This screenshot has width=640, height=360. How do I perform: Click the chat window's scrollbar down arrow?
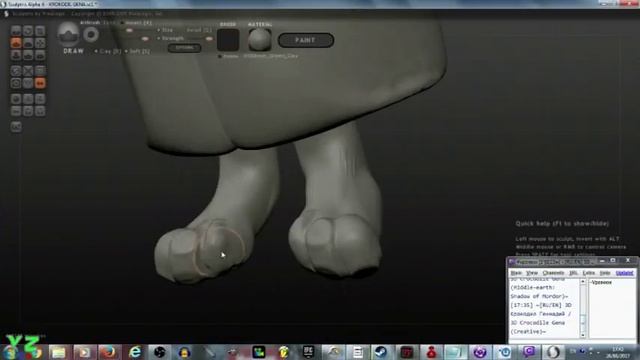coord(583,335)
